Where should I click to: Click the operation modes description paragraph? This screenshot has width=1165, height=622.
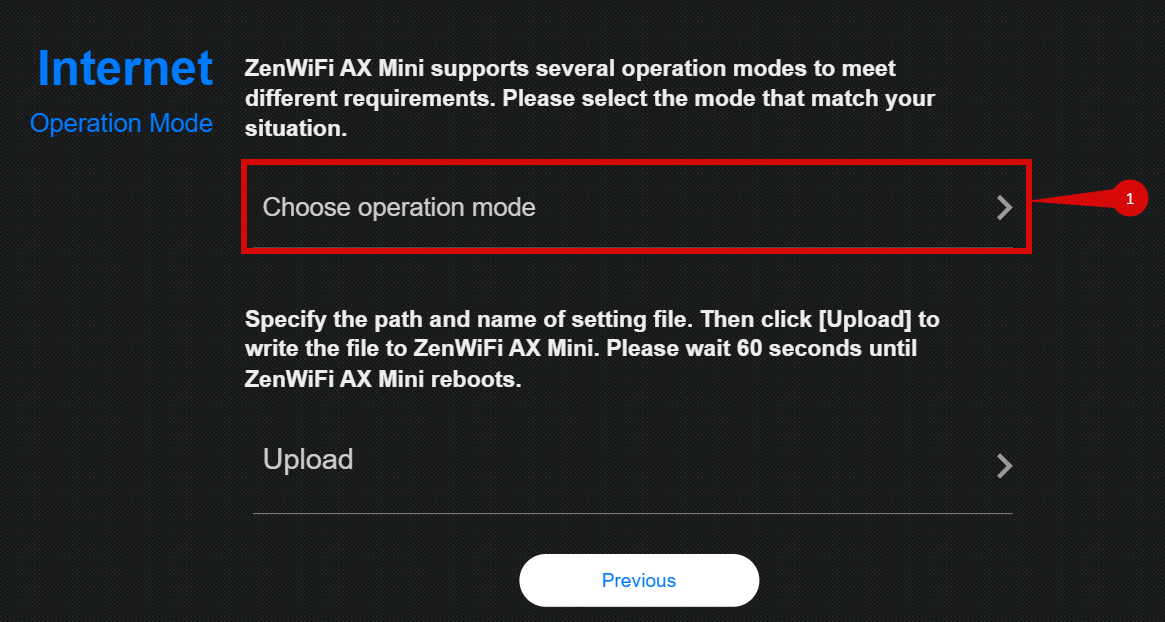[590, 99]
